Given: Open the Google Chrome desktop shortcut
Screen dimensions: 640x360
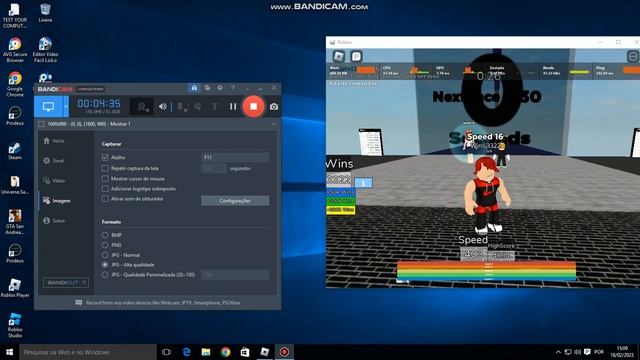Looking at the screenshot, I should [15, 84].
